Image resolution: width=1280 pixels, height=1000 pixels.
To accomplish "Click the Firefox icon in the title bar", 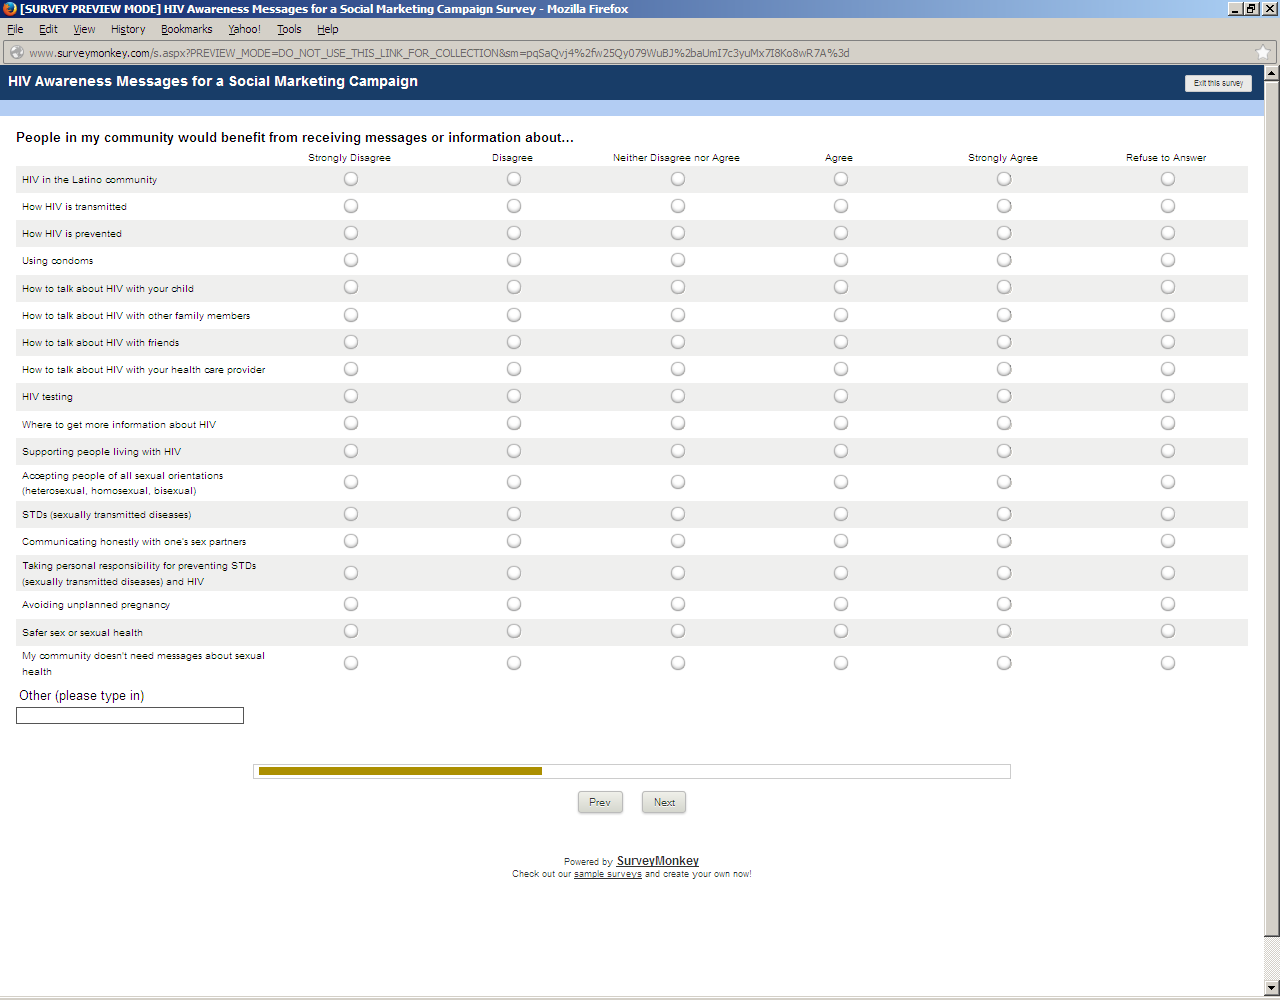I will click(10, 9).
